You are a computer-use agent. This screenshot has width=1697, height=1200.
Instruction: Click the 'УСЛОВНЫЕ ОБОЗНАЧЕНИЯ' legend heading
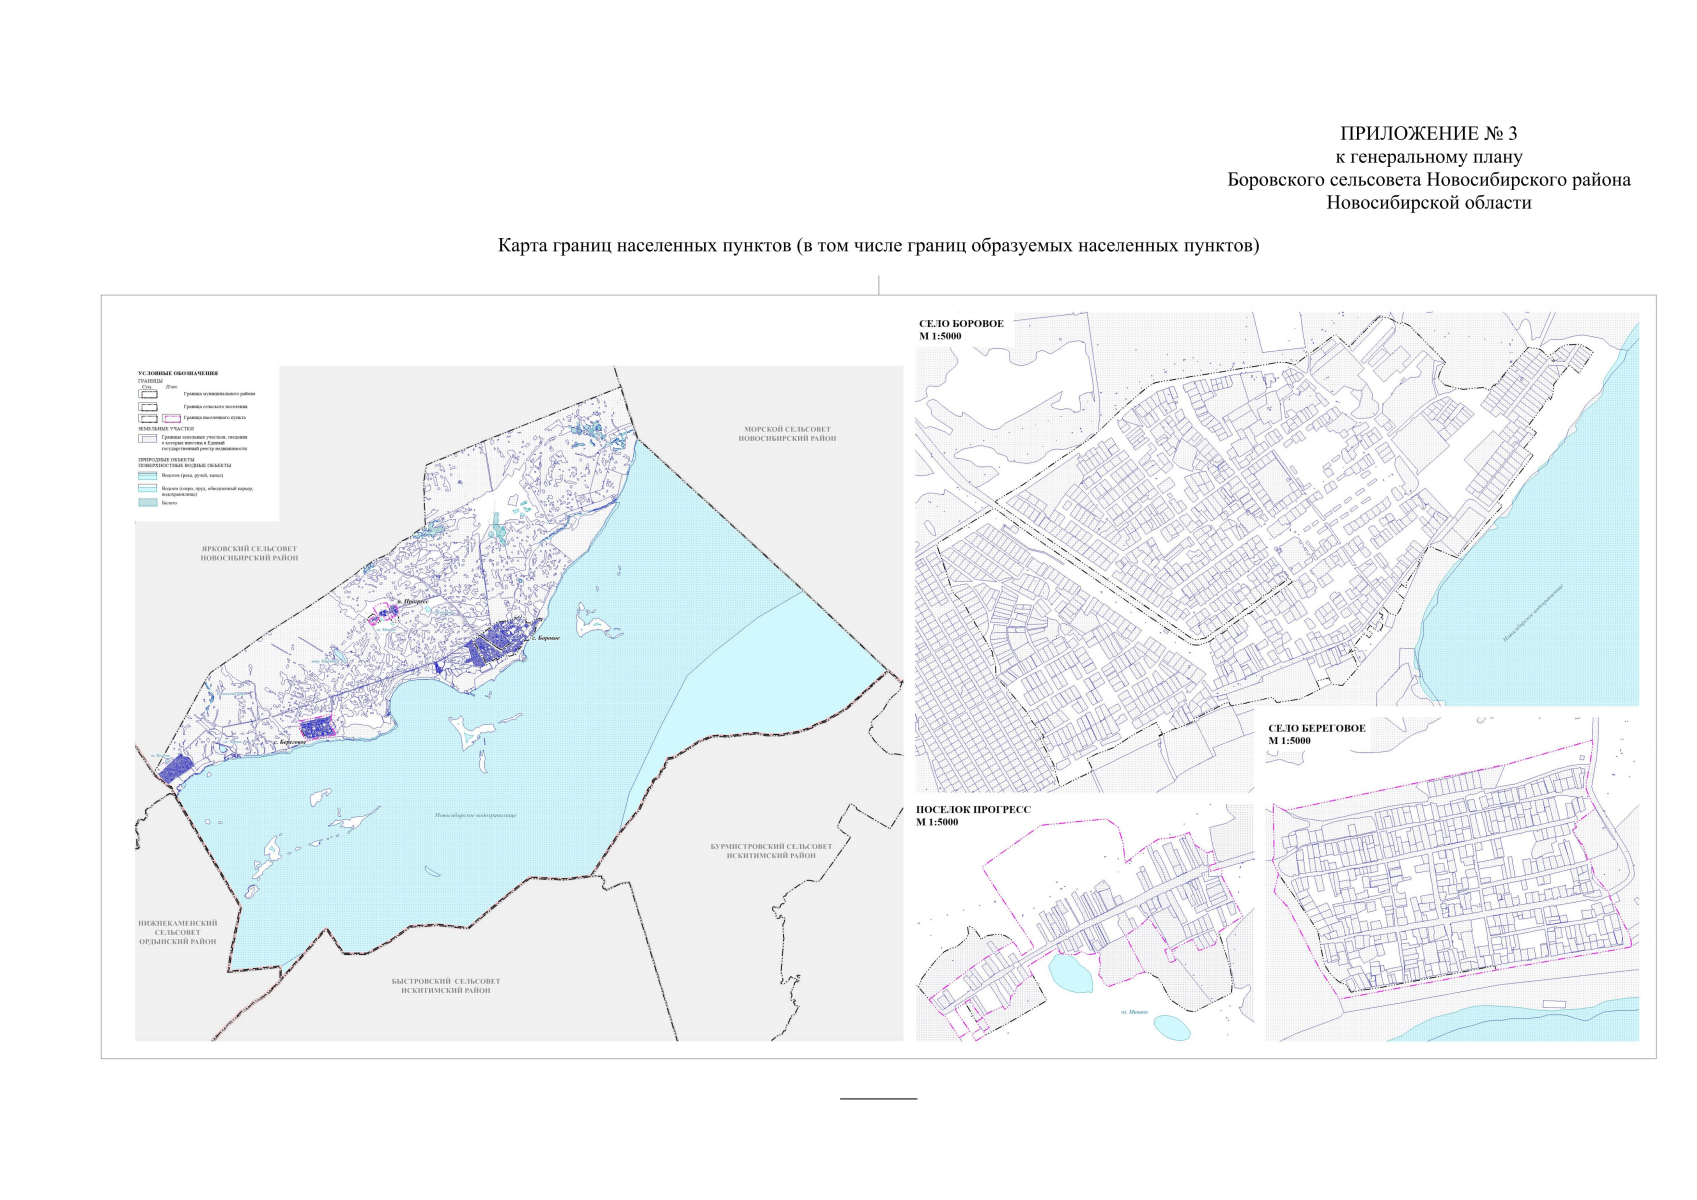177,373
